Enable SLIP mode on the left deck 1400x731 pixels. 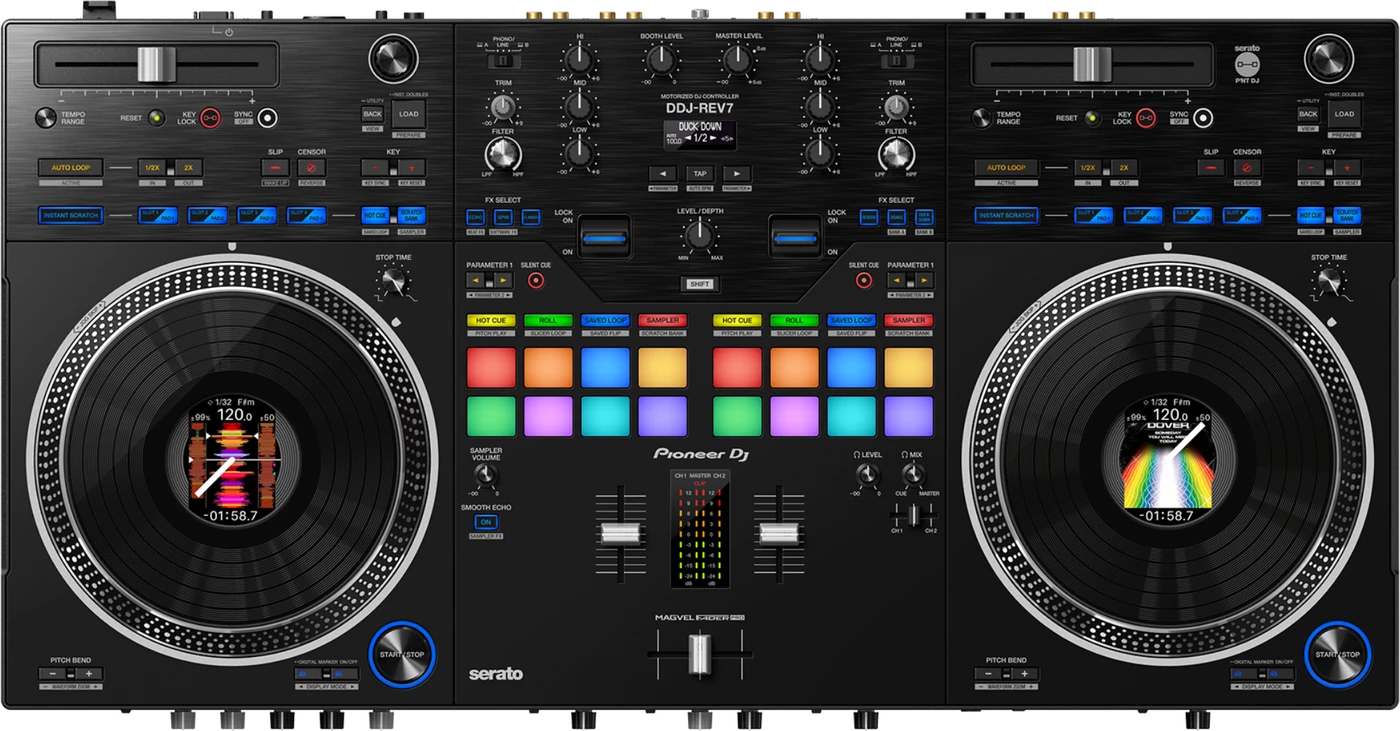point(275,168)
